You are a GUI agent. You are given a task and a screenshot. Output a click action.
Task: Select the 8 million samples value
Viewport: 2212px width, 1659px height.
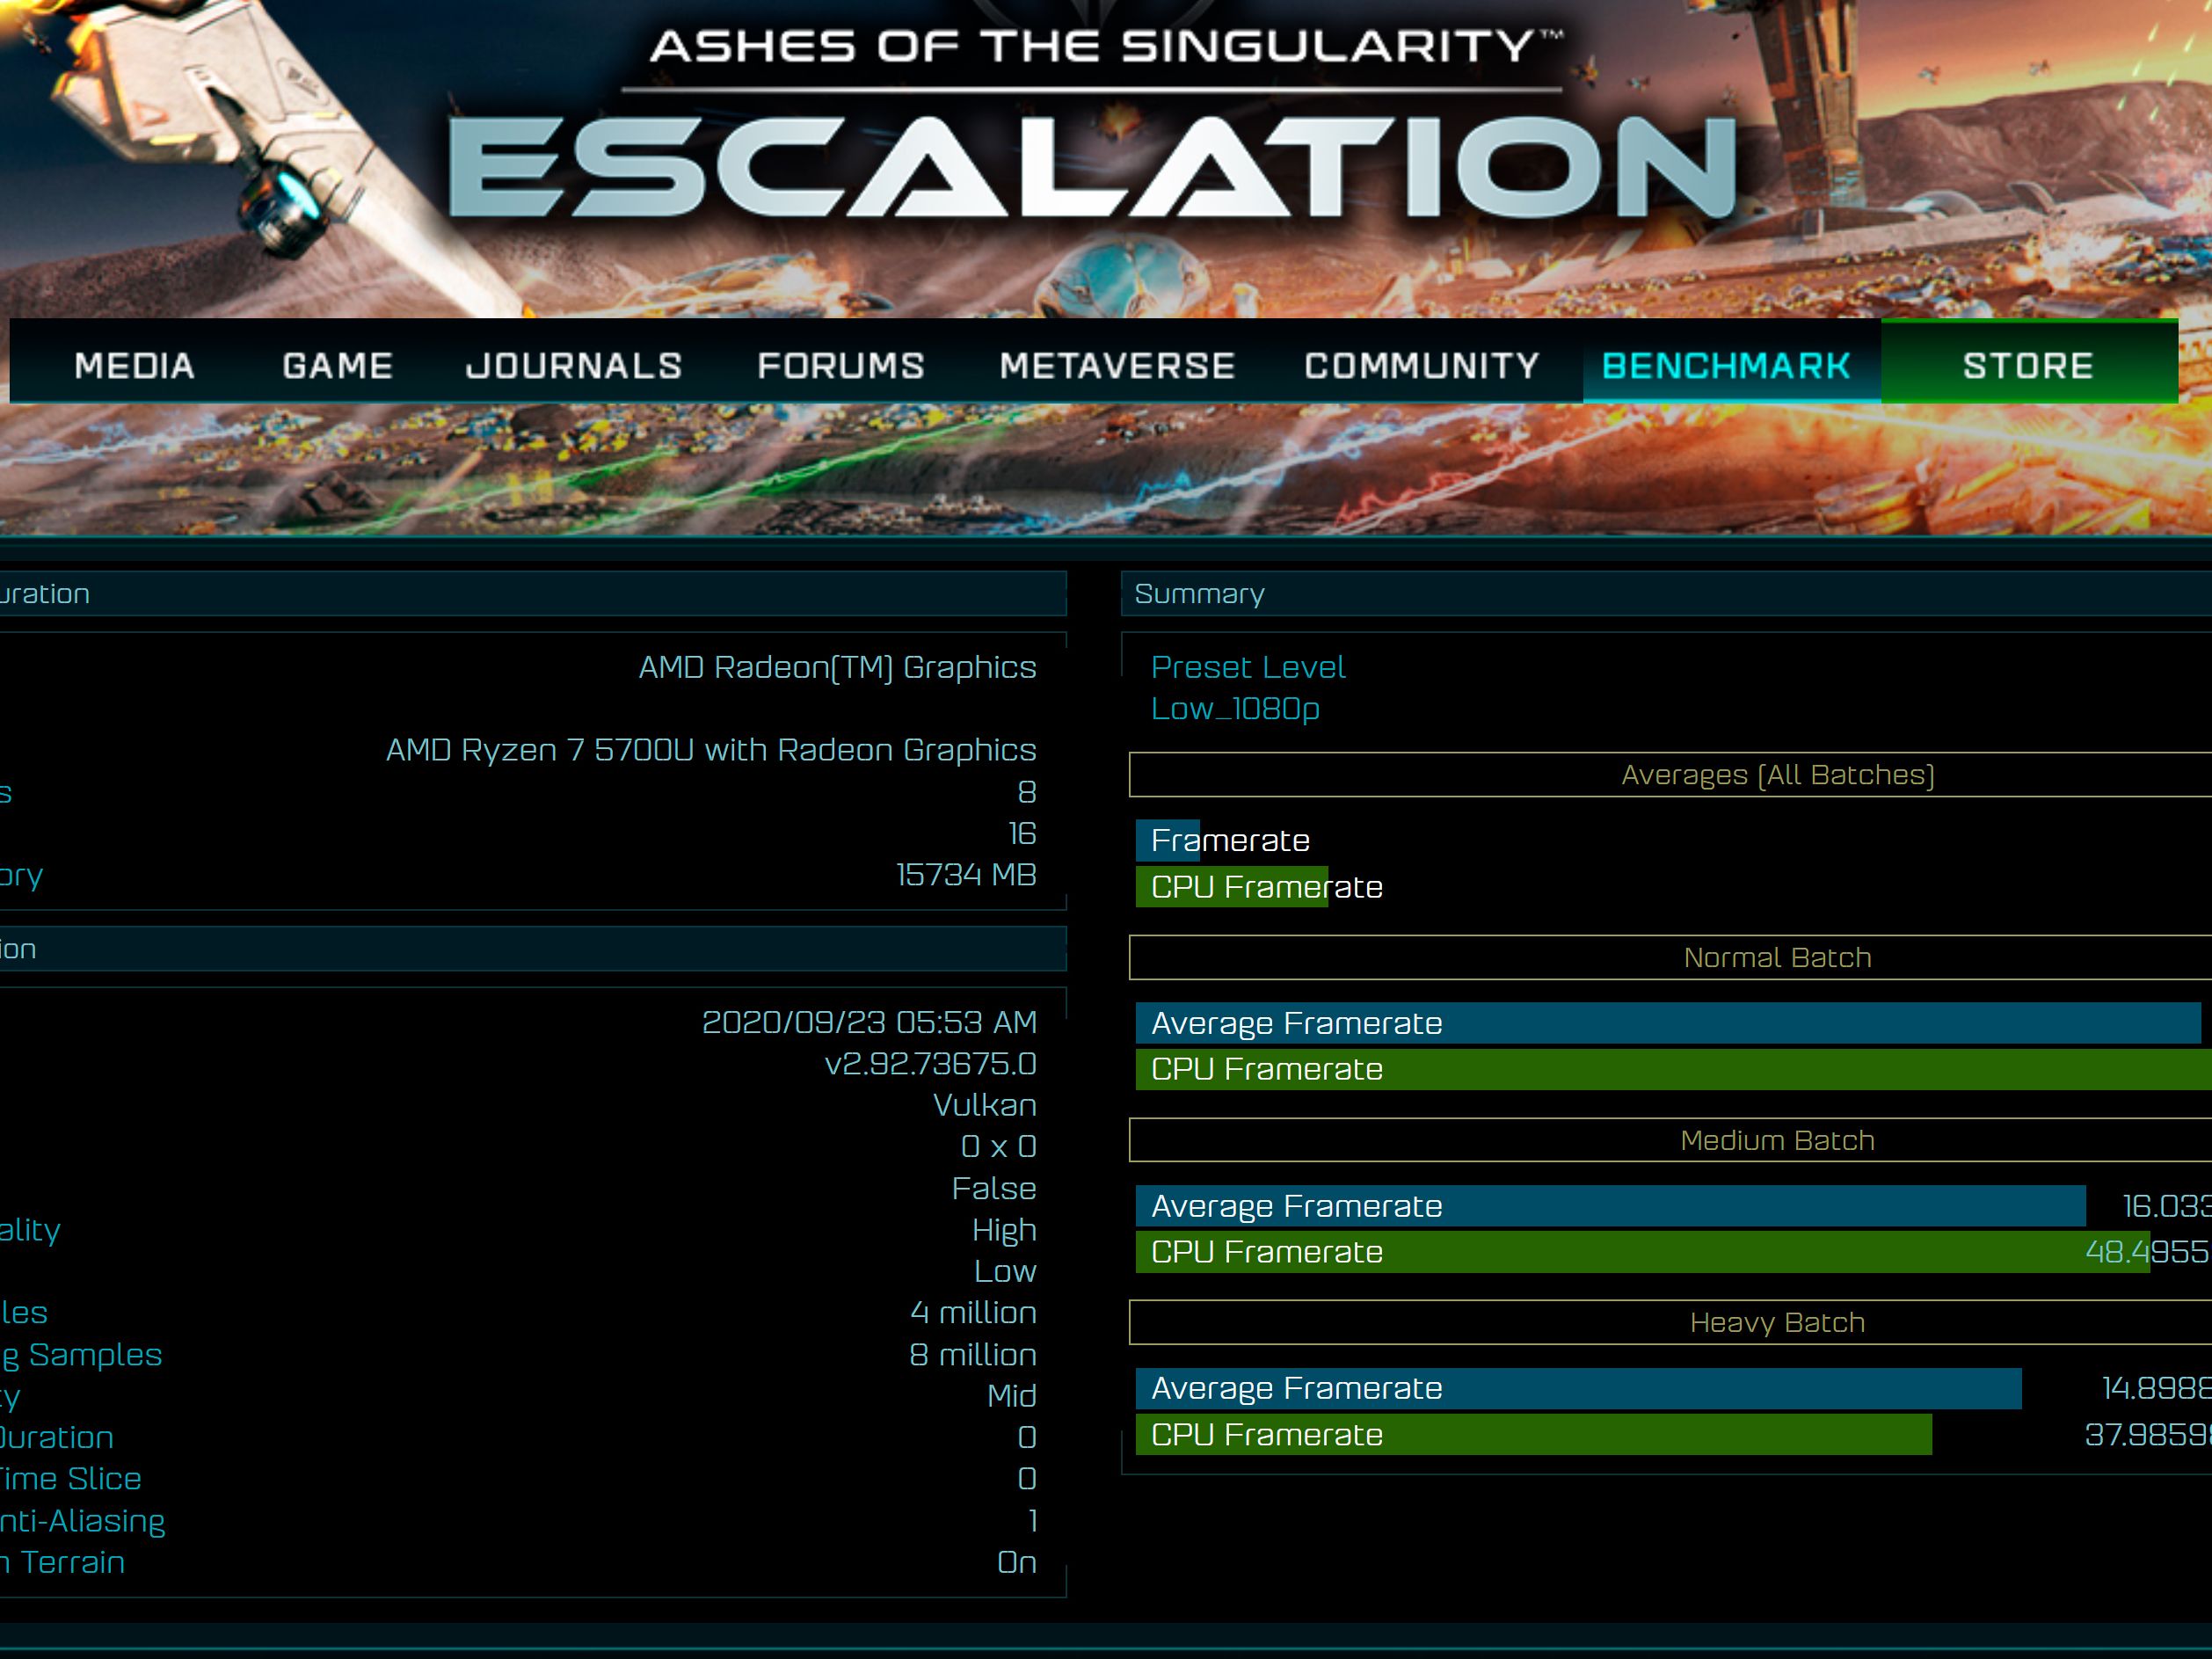tap(973, 1355)
